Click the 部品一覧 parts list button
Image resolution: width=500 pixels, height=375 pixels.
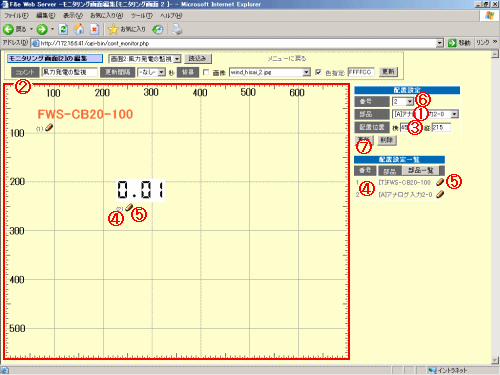click(420, 170)
